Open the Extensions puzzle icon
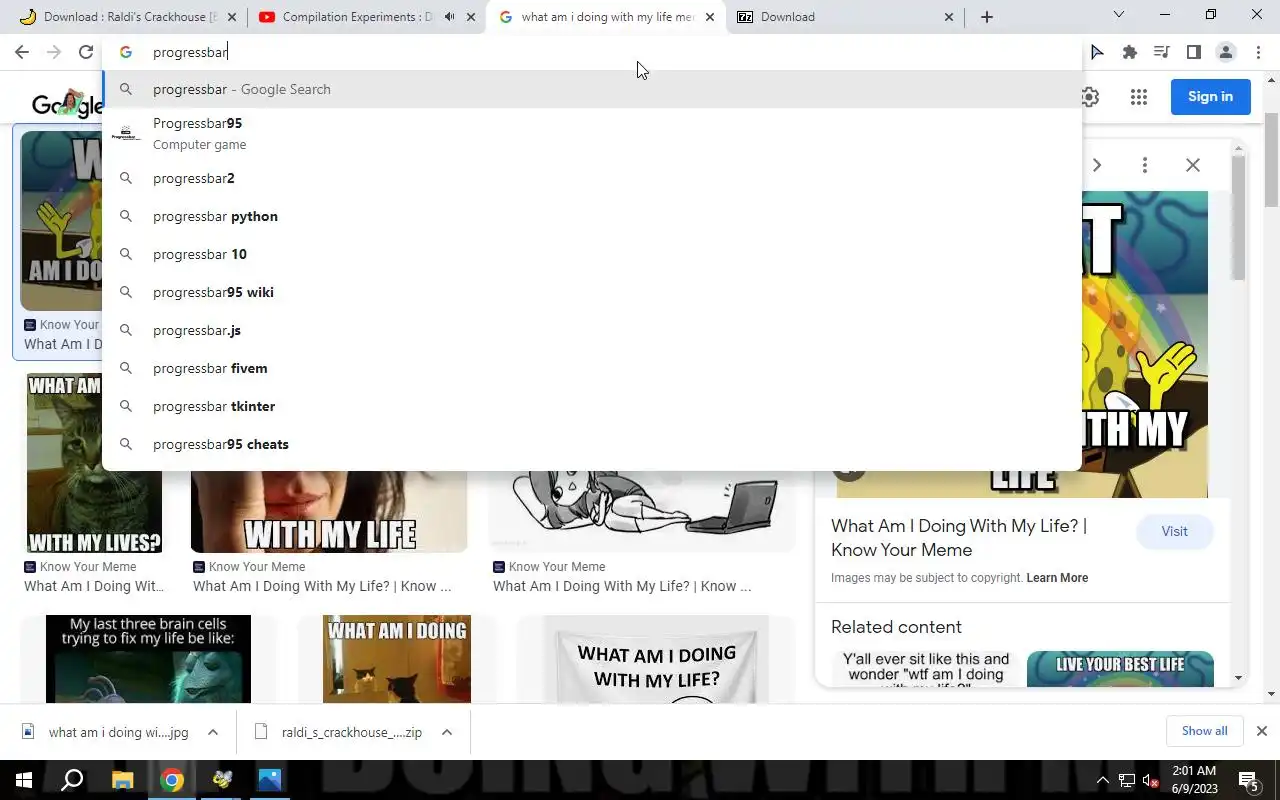Image resolution: width=1280 pixels, height=800 pixels. click(1130, 52)
